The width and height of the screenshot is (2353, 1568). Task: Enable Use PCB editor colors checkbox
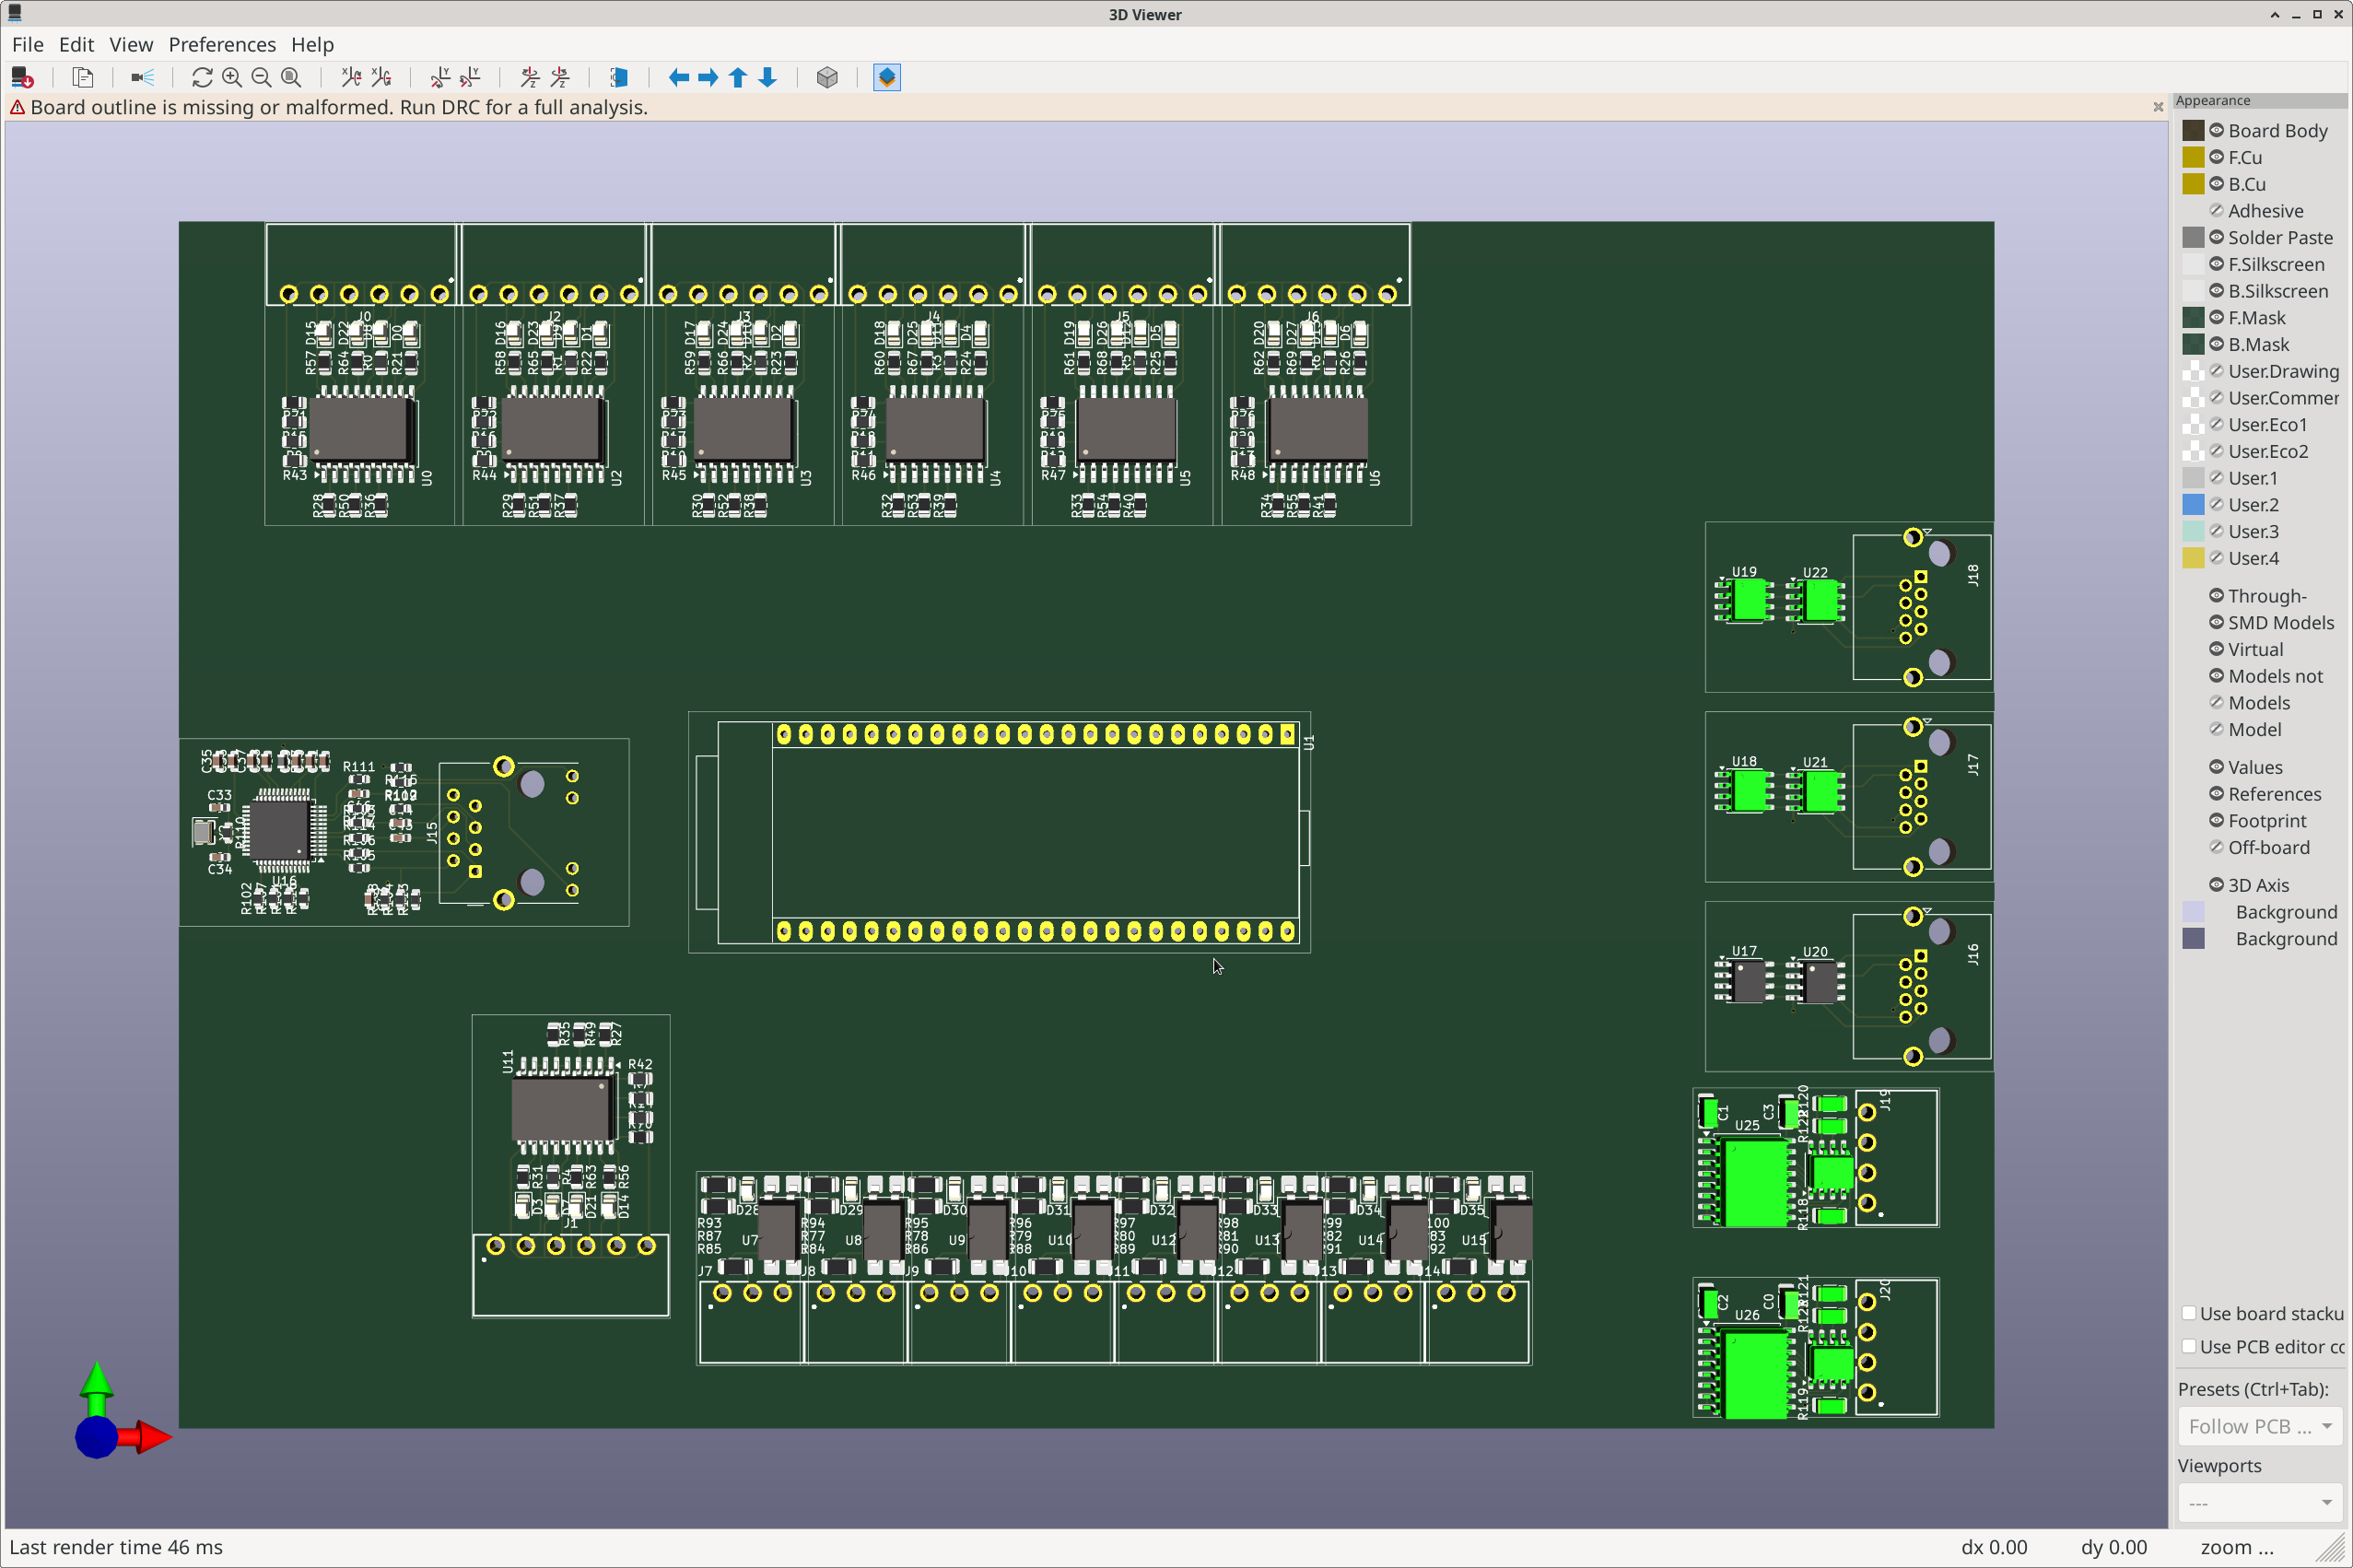[2189, 1346]
